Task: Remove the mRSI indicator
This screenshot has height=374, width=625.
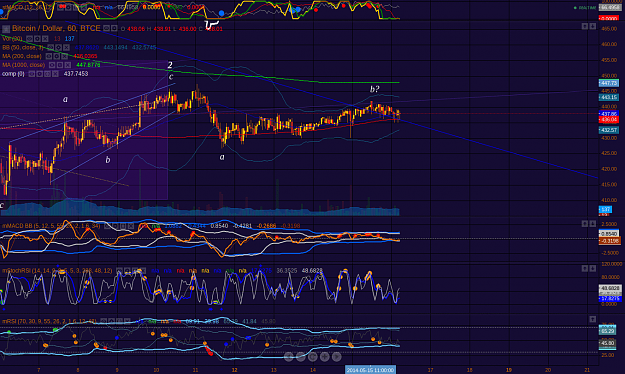Action: [x=128, y=321]
